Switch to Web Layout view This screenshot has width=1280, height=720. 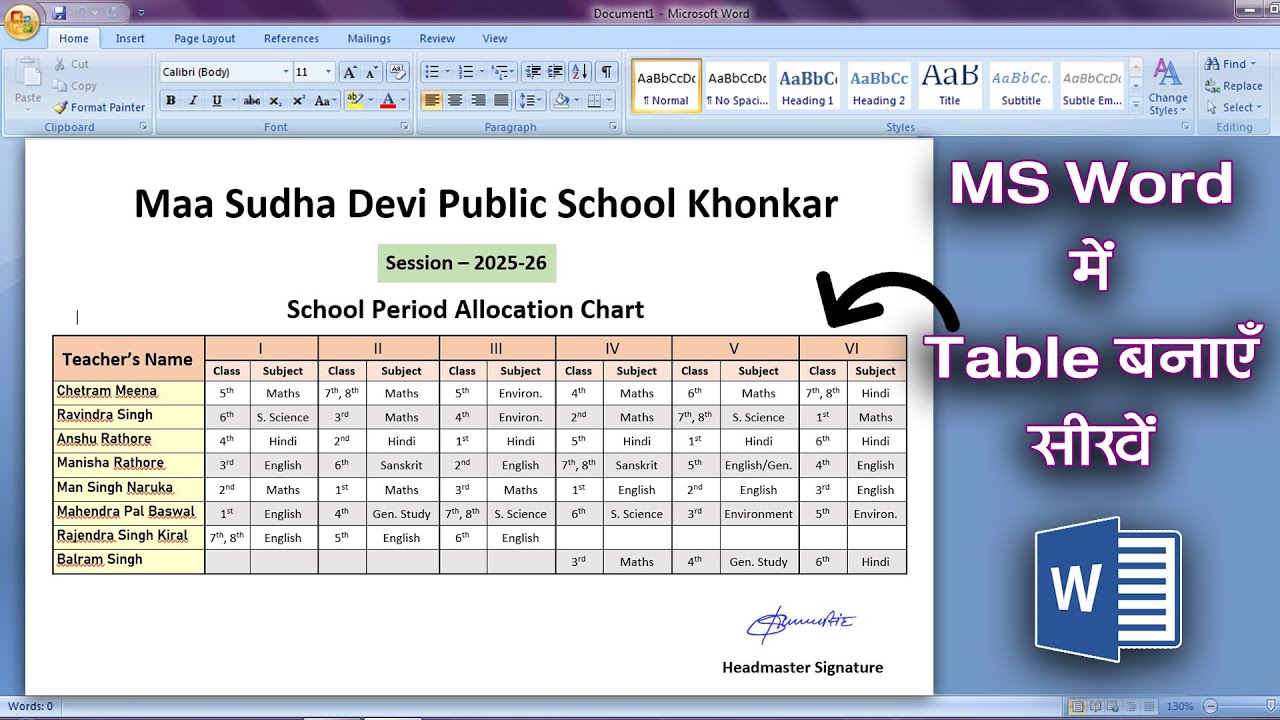1112,706
